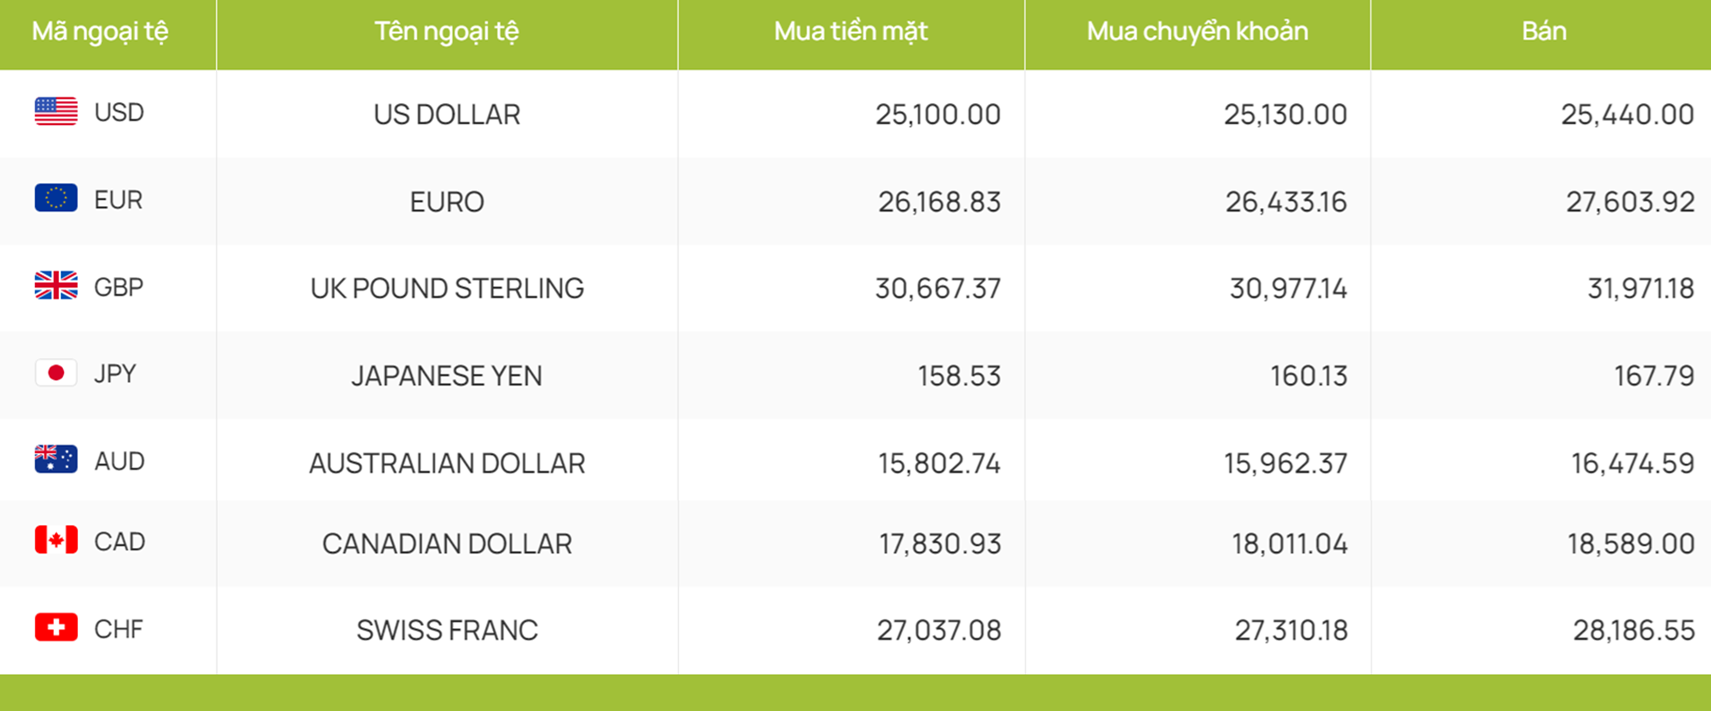Click the Mua chuyển khoản column header
The image size is (1711, 711).
click(1197, 32)
